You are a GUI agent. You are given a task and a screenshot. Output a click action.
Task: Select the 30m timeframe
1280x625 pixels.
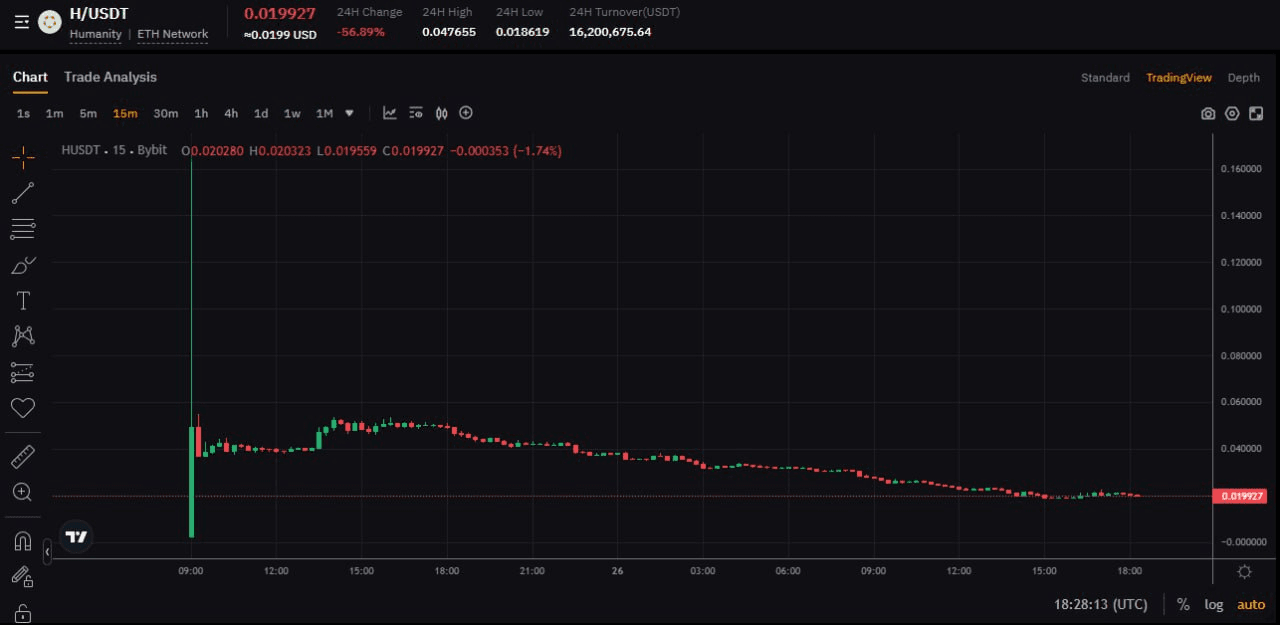point(166,114)
